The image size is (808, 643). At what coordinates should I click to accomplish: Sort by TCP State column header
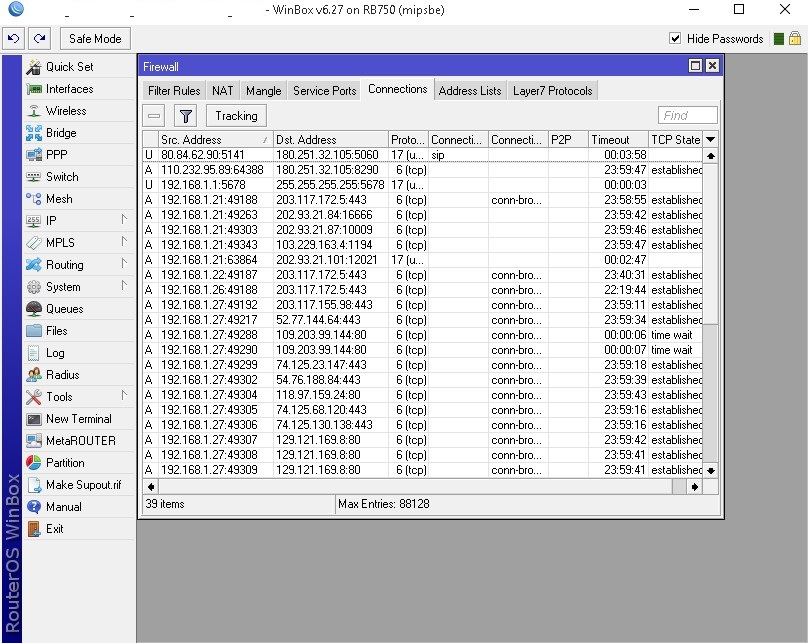click(675, 140)
